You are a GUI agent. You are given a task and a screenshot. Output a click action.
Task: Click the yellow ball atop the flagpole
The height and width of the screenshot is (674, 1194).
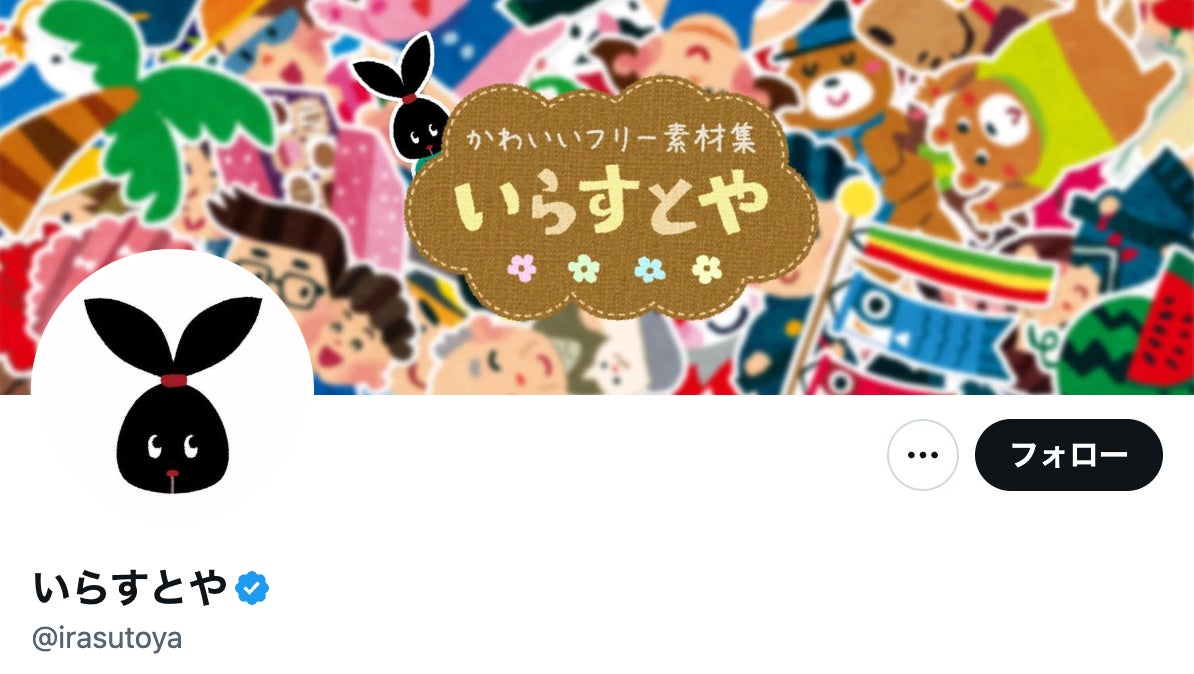857,197
